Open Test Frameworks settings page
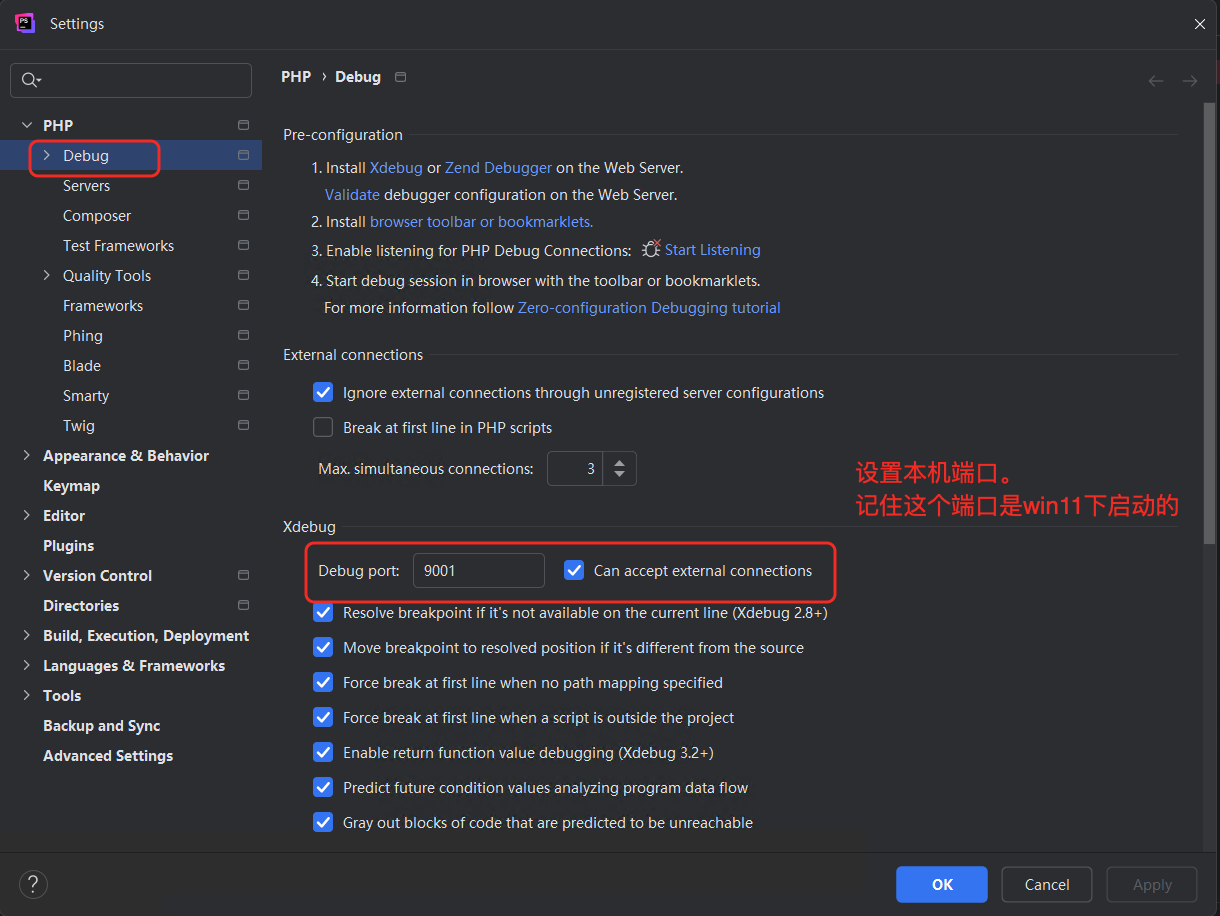 coord(118,245)
